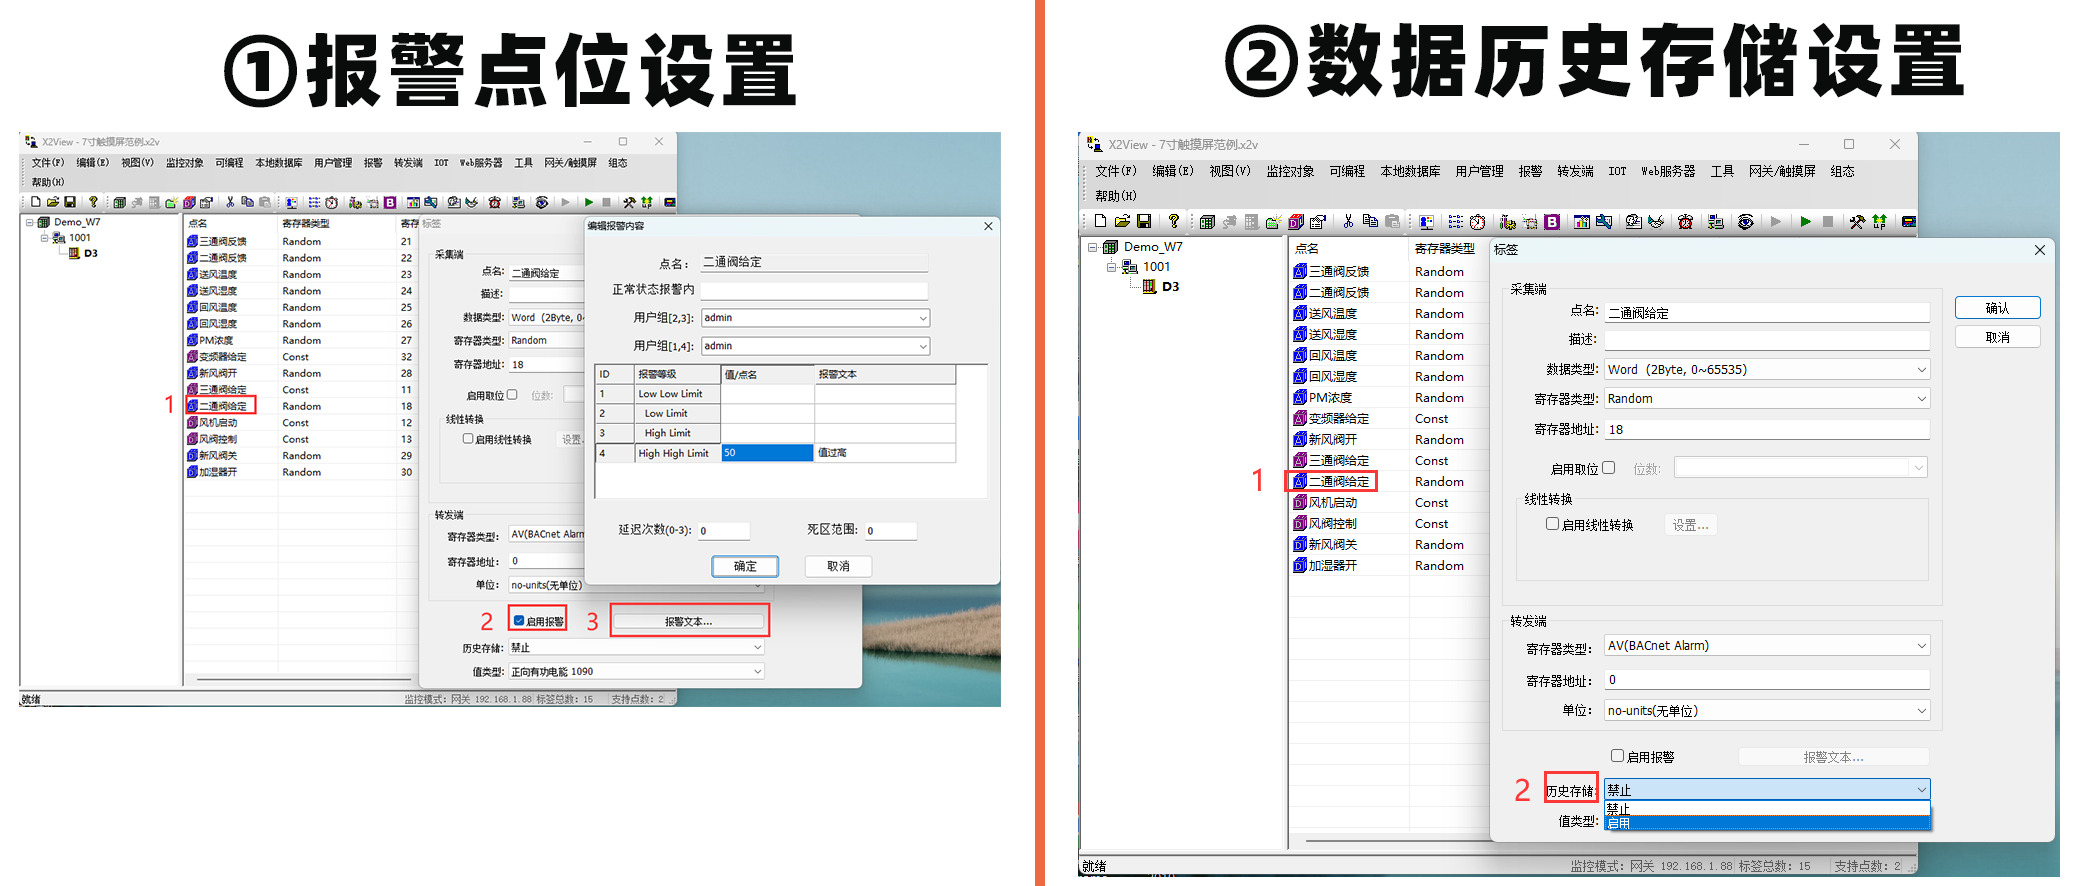
Task: Click the 延迟次数(0-3) input field
Action: coord(723,531)
